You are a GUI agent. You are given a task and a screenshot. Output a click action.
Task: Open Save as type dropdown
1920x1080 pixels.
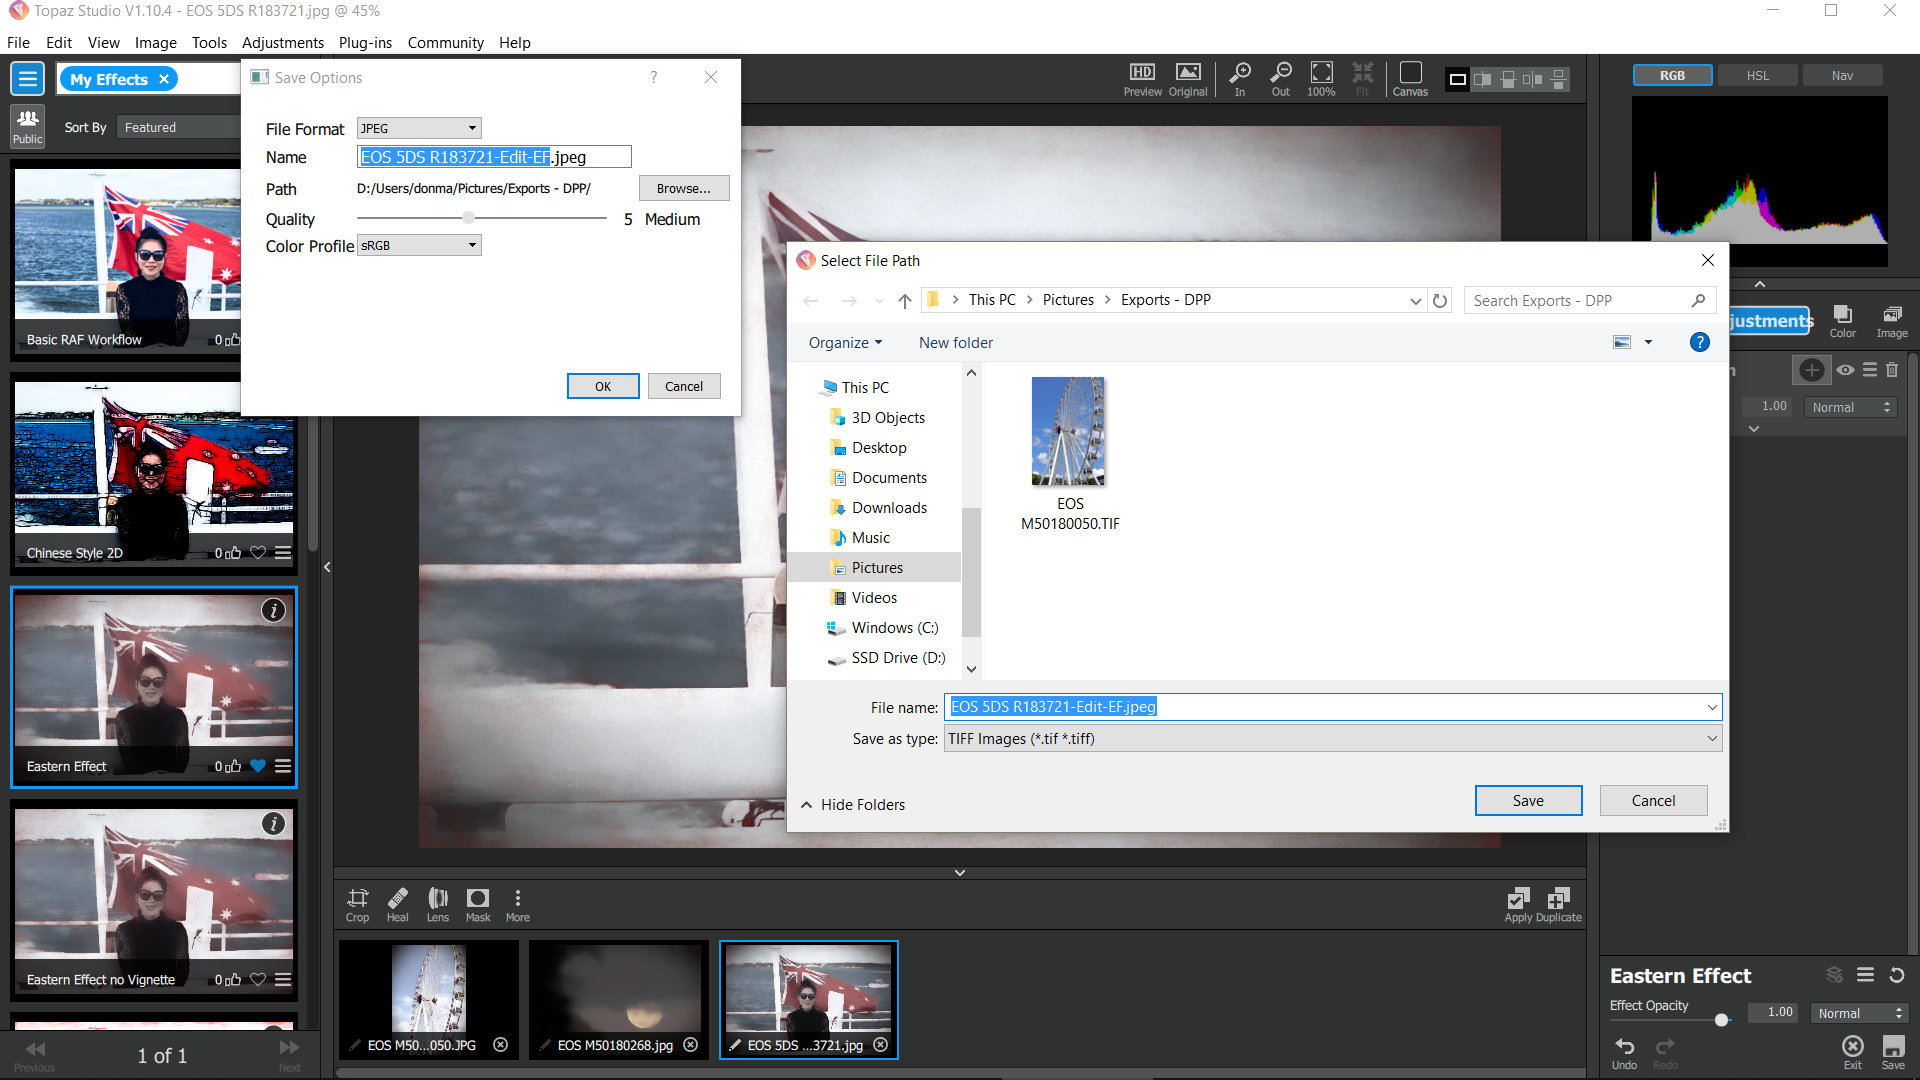[1332, 739]
